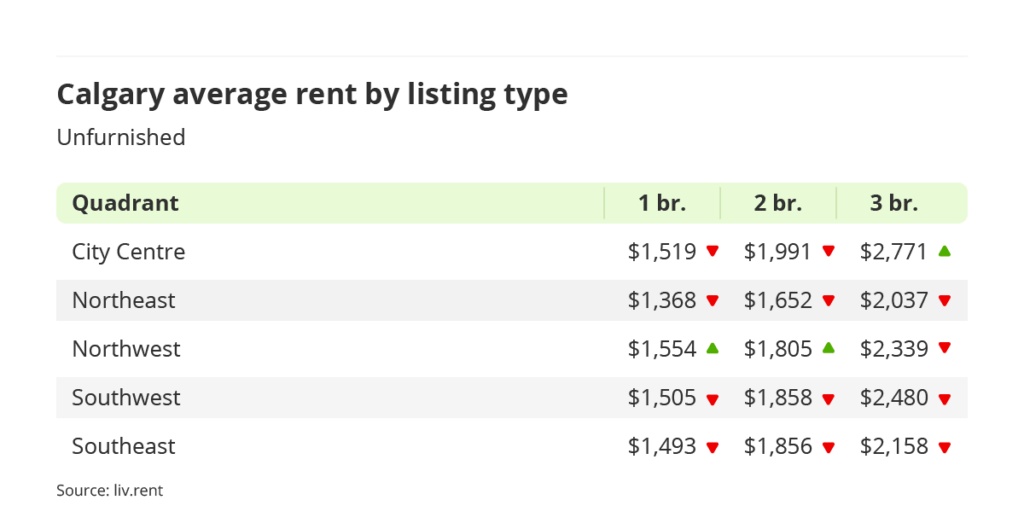
Task: Click the Quadrant column header
Action: pos(125,203)
